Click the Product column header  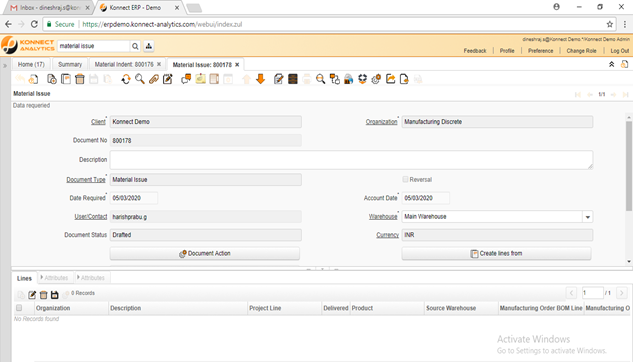coord(387,308)
